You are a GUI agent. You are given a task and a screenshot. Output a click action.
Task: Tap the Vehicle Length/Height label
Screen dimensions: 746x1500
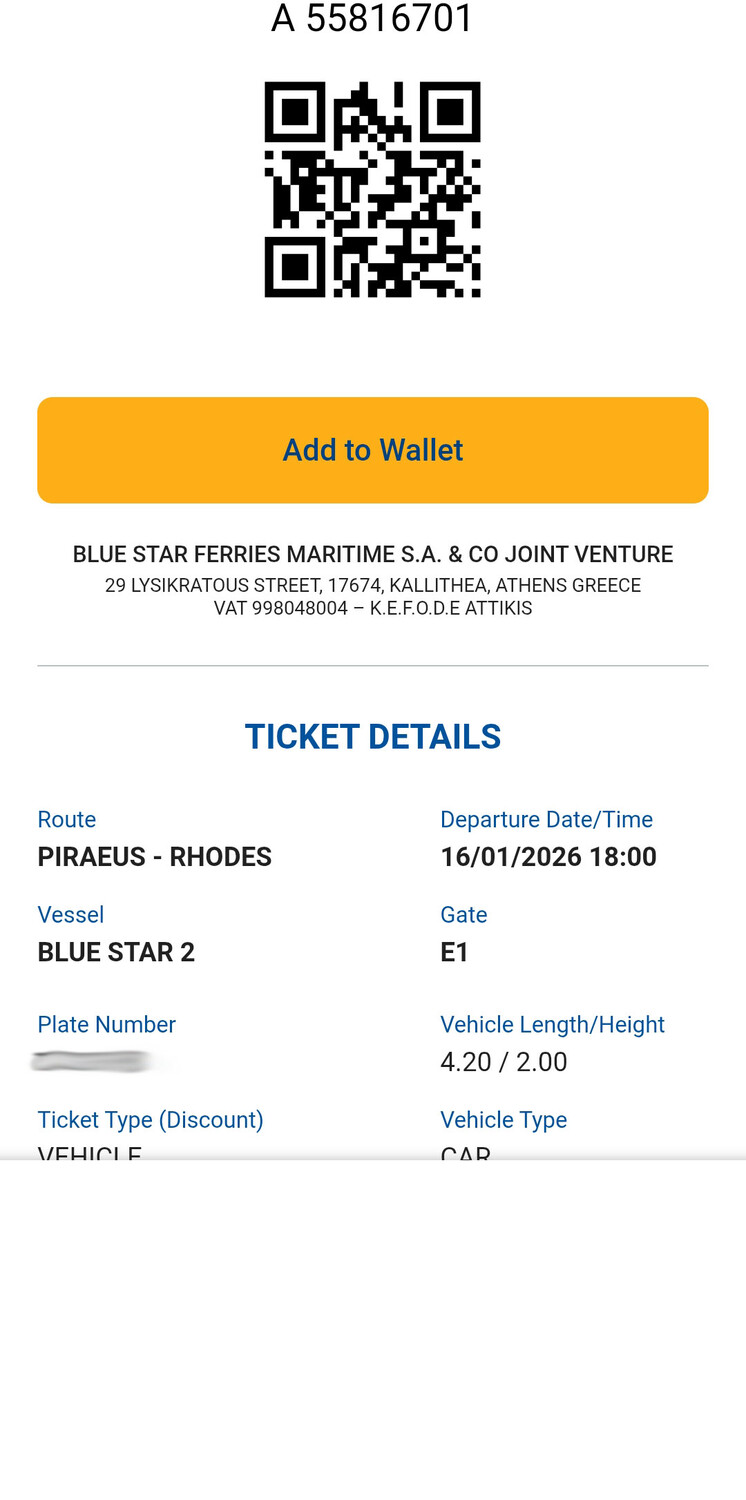click(x=552, y=1025)
